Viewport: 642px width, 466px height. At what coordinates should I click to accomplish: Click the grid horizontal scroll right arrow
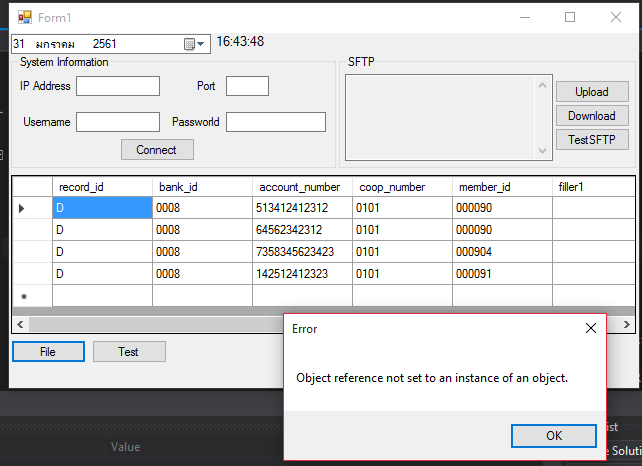pos(626,325)
